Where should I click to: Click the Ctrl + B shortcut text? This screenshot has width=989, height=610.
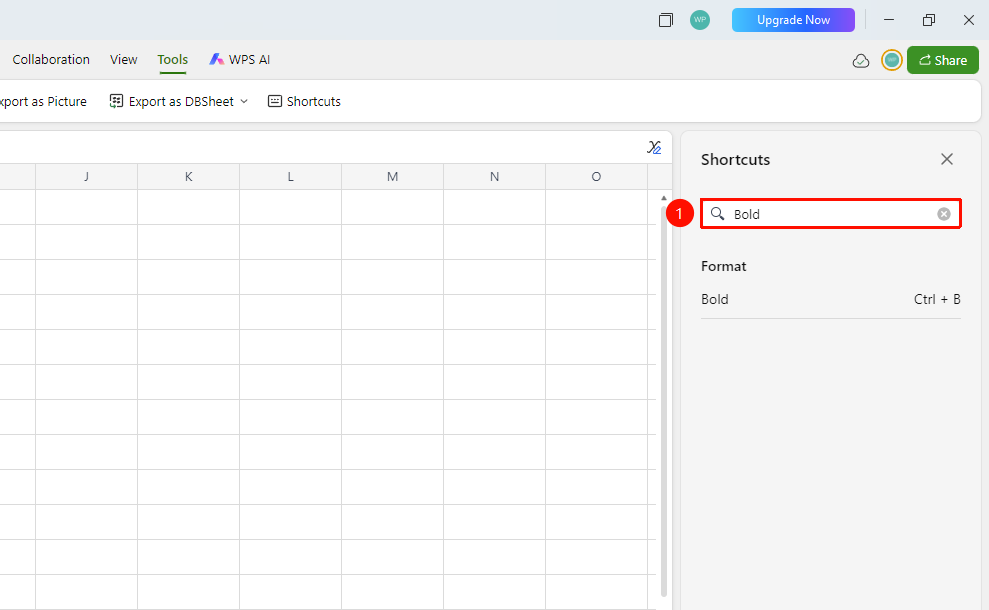tap(937, 299)
